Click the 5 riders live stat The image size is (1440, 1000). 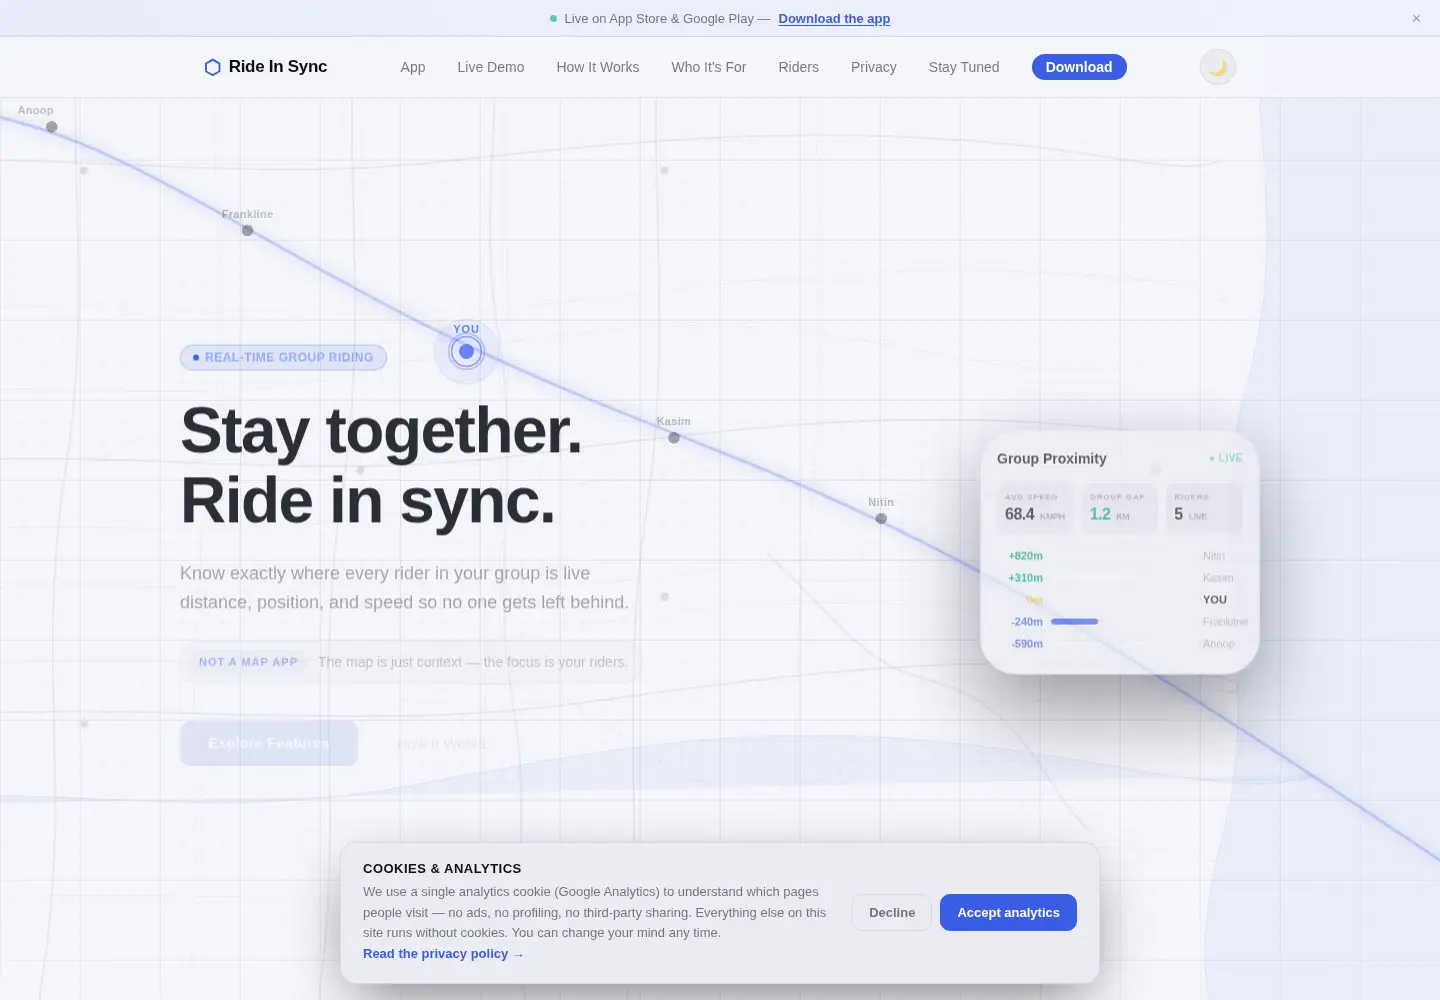[1204, 508]
